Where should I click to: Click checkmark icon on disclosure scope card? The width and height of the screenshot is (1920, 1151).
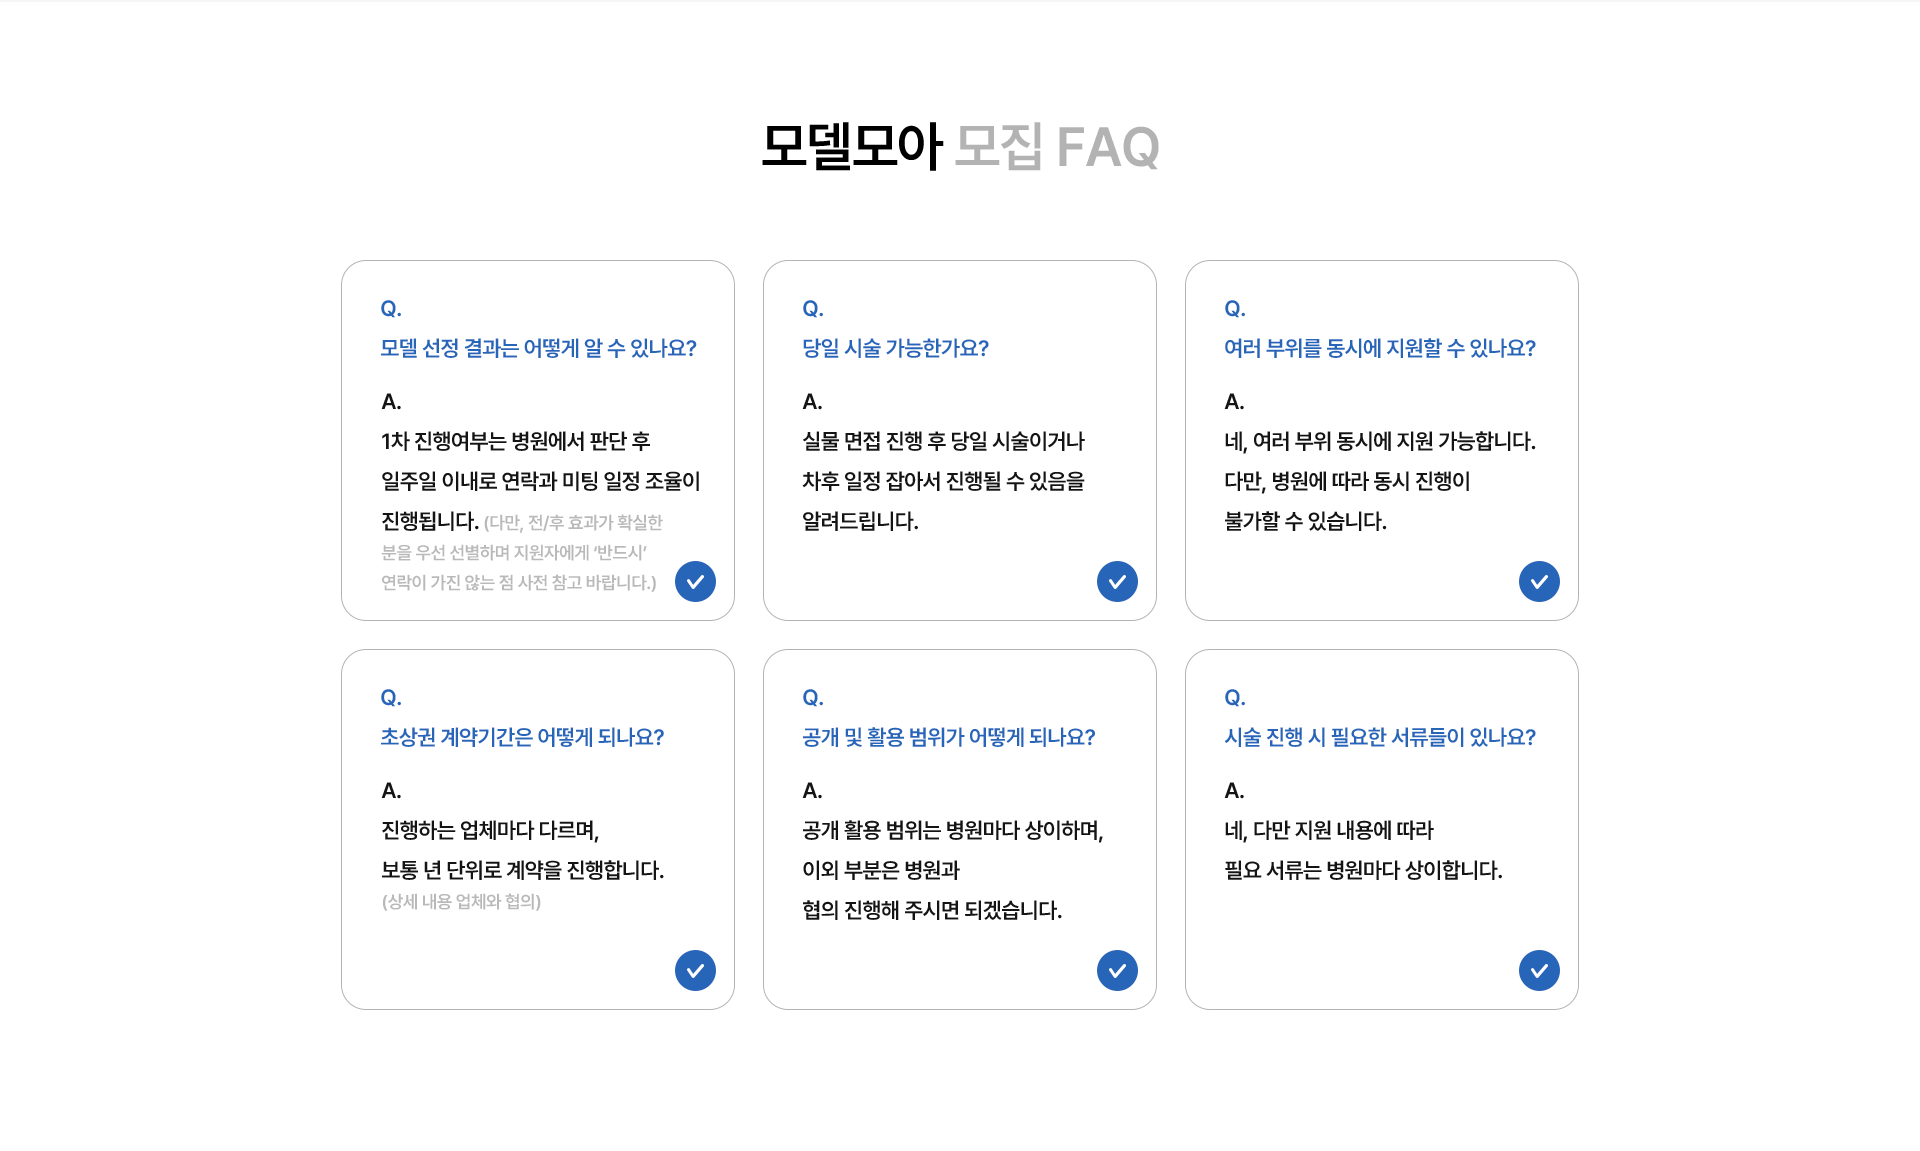pyautogui.click(x=1117, y=970)
